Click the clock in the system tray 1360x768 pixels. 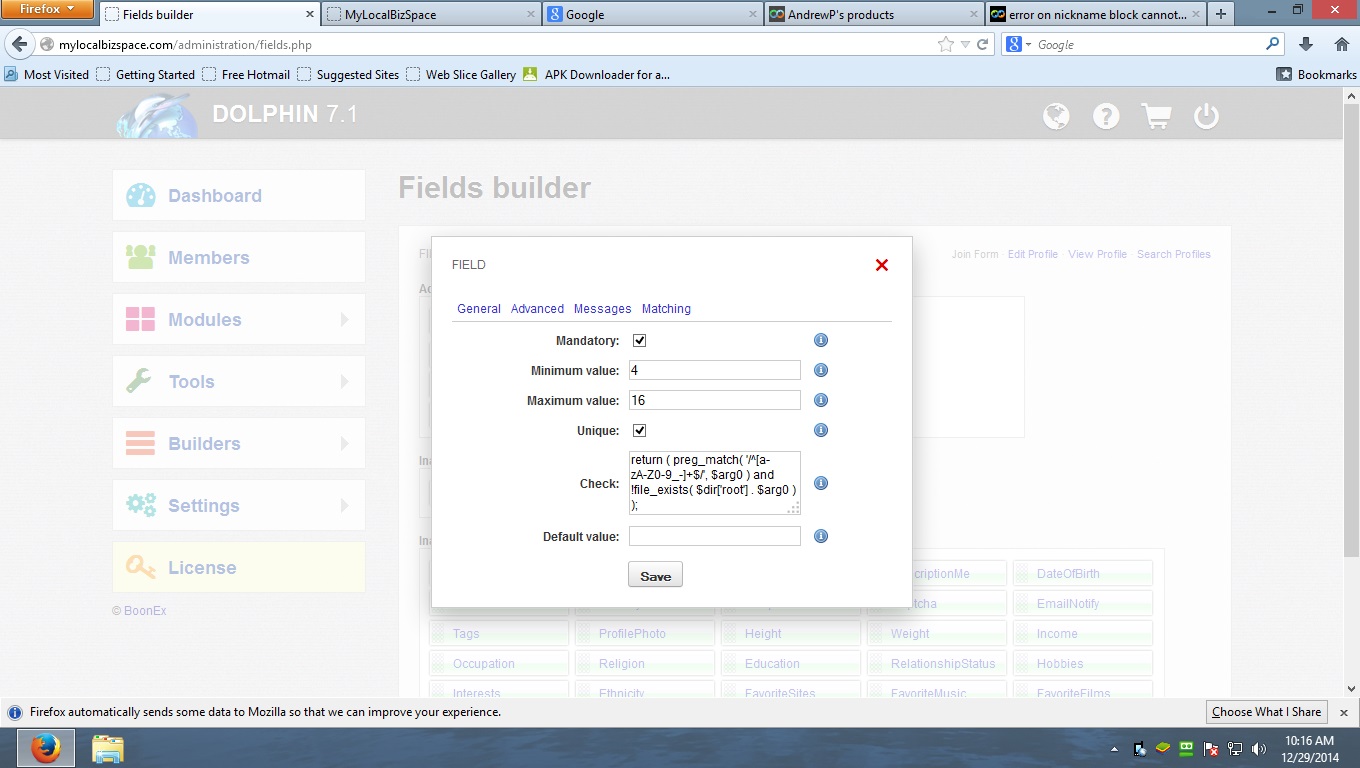click(1310, 748)
